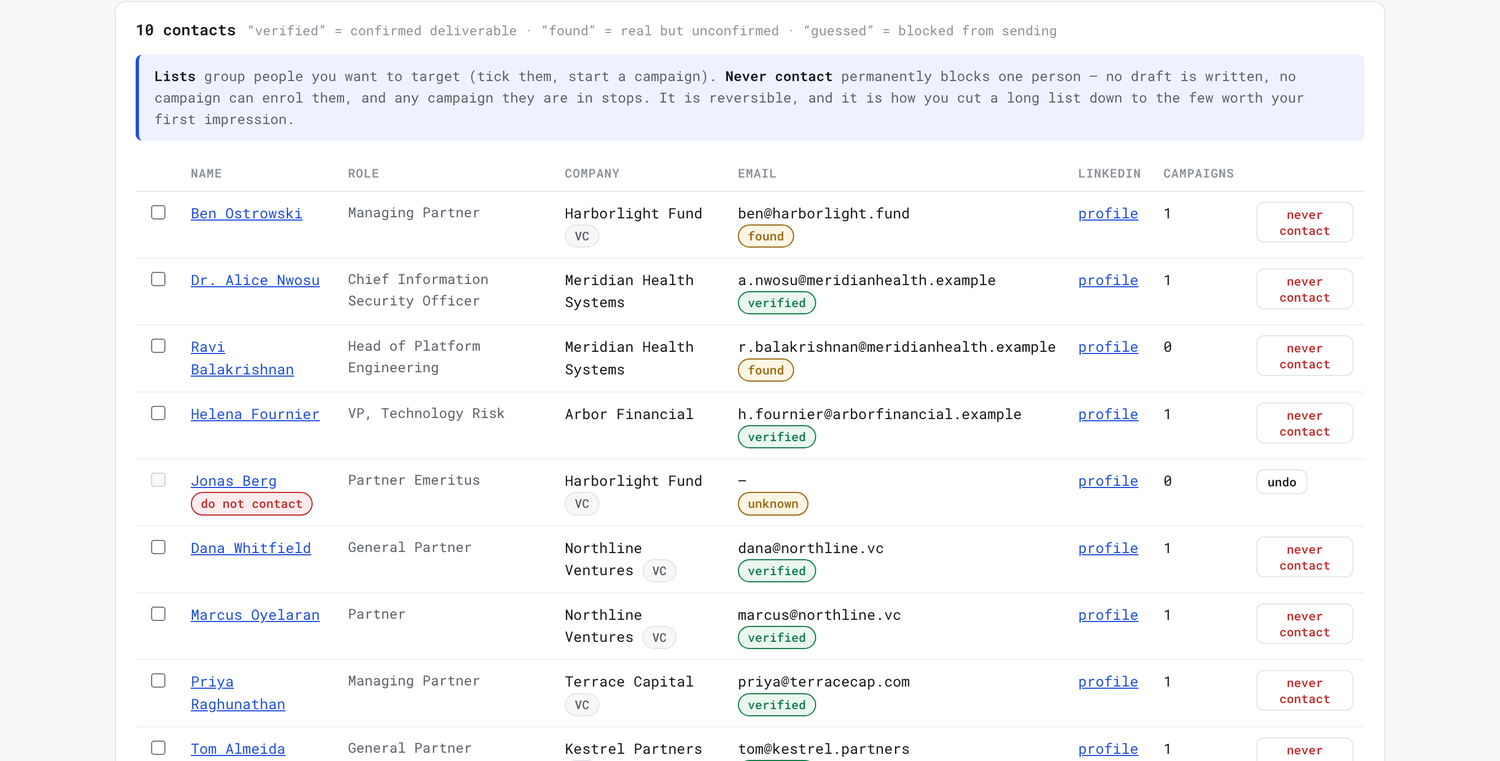Click the "do not contact" badge
Image resolution: width=1500 pixels, height=761 pixels.
(252, 504)
